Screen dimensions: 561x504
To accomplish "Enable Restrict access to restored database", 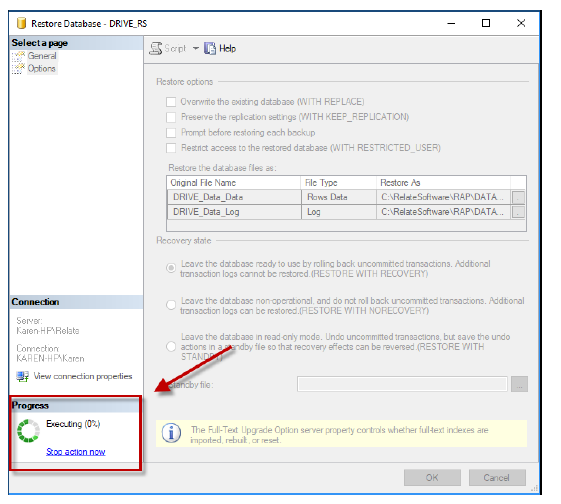I will point(171,148).
